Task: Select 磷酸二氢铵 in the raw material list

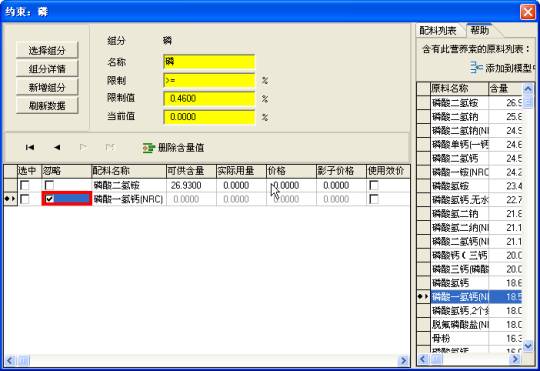Action: click(x=459, y=103)
